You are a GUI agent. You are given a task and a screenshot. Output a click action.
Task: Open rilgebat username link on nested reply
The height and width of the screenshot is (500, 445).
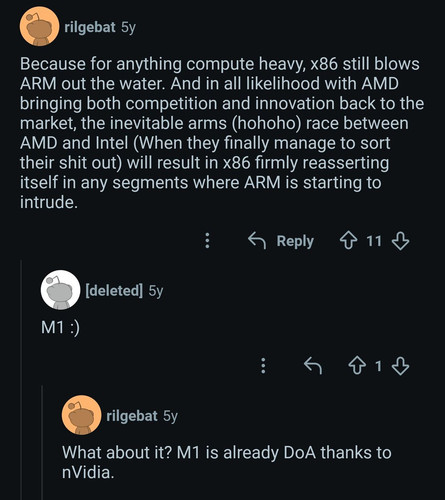click(132, 416)
